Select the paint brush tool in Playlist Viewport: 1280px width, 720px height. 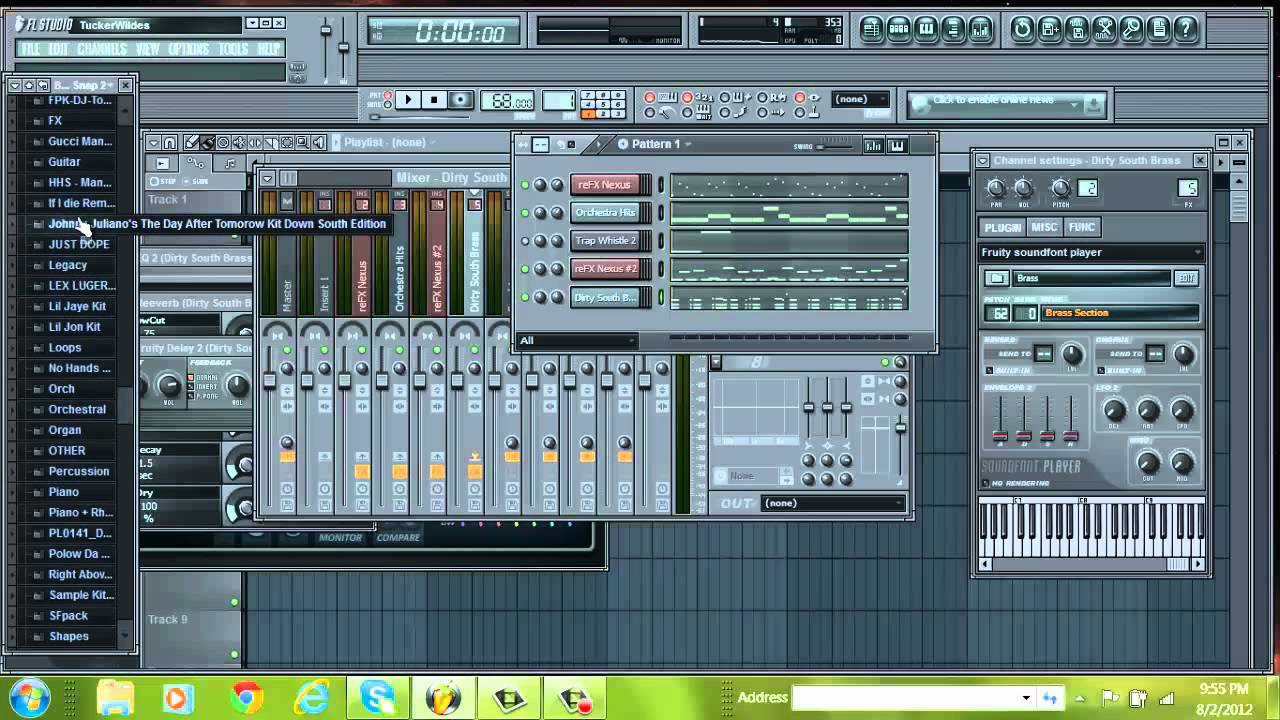tap(207, 143)
